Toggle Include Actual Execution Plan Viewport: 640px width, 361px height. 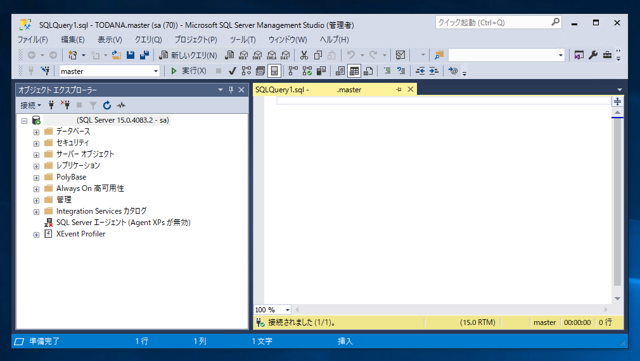coord(293,71)
